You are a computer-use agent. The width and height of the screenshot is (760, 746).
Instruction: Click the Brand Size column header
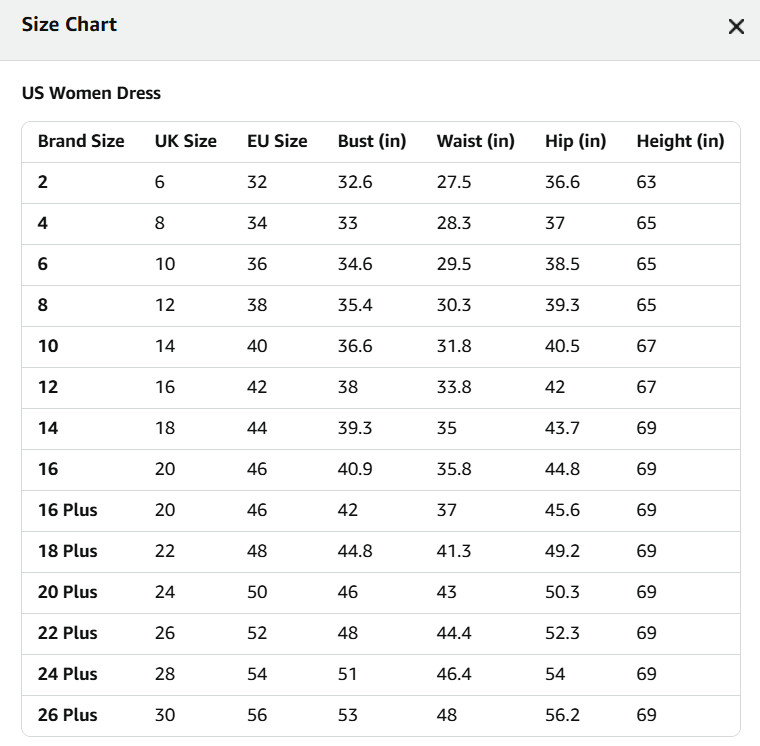81,141
